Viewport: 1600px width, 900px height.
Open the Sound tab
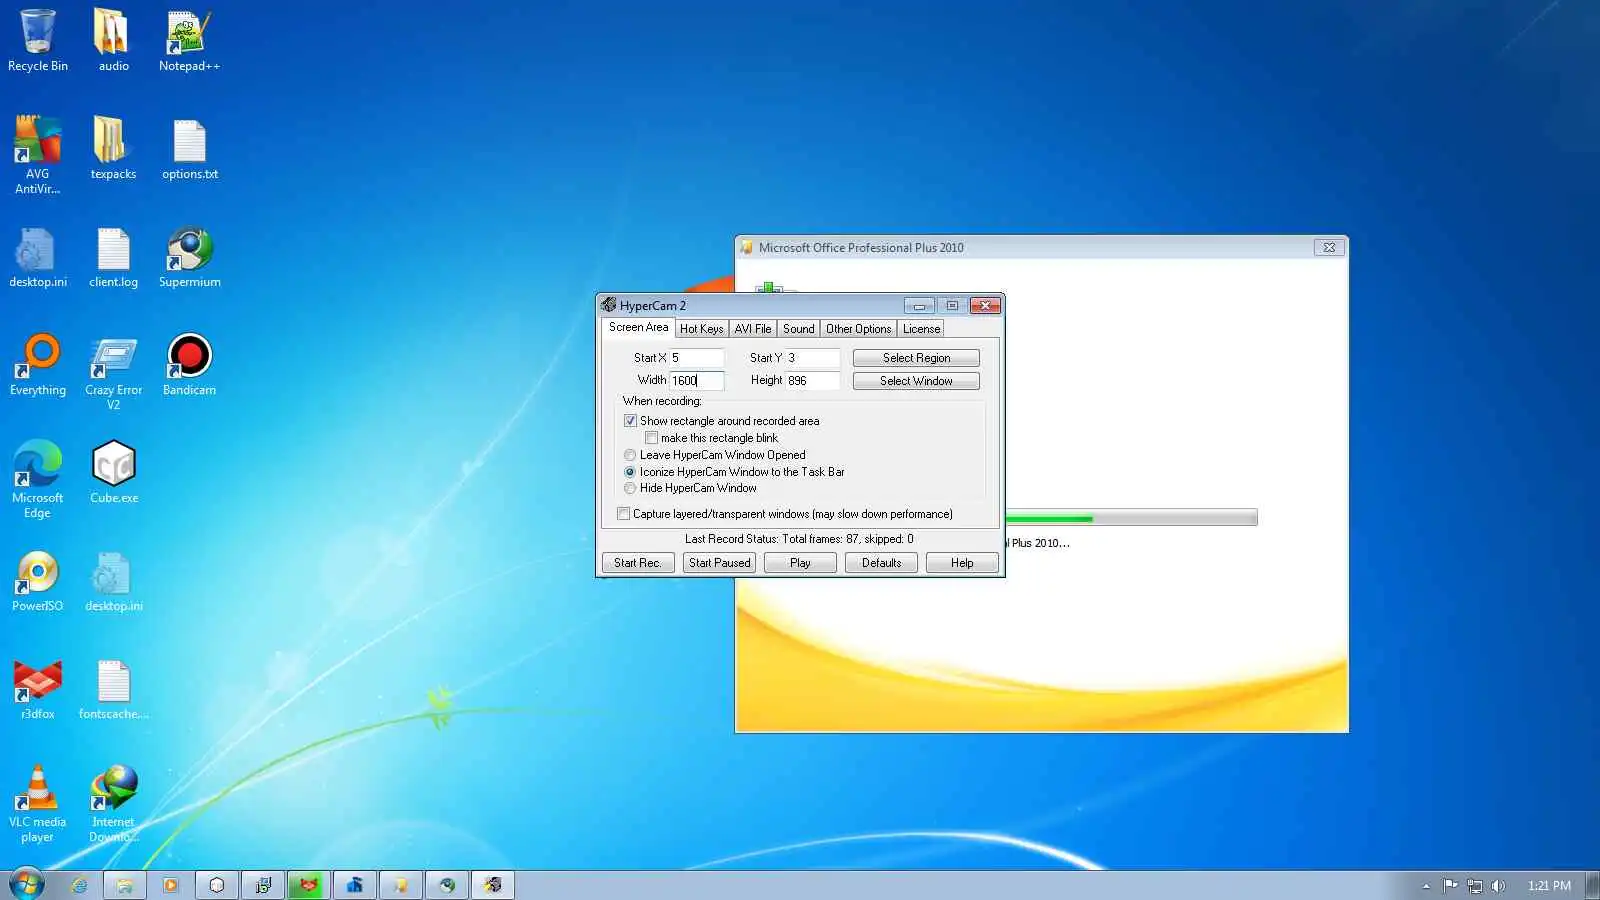click(799, 329)
